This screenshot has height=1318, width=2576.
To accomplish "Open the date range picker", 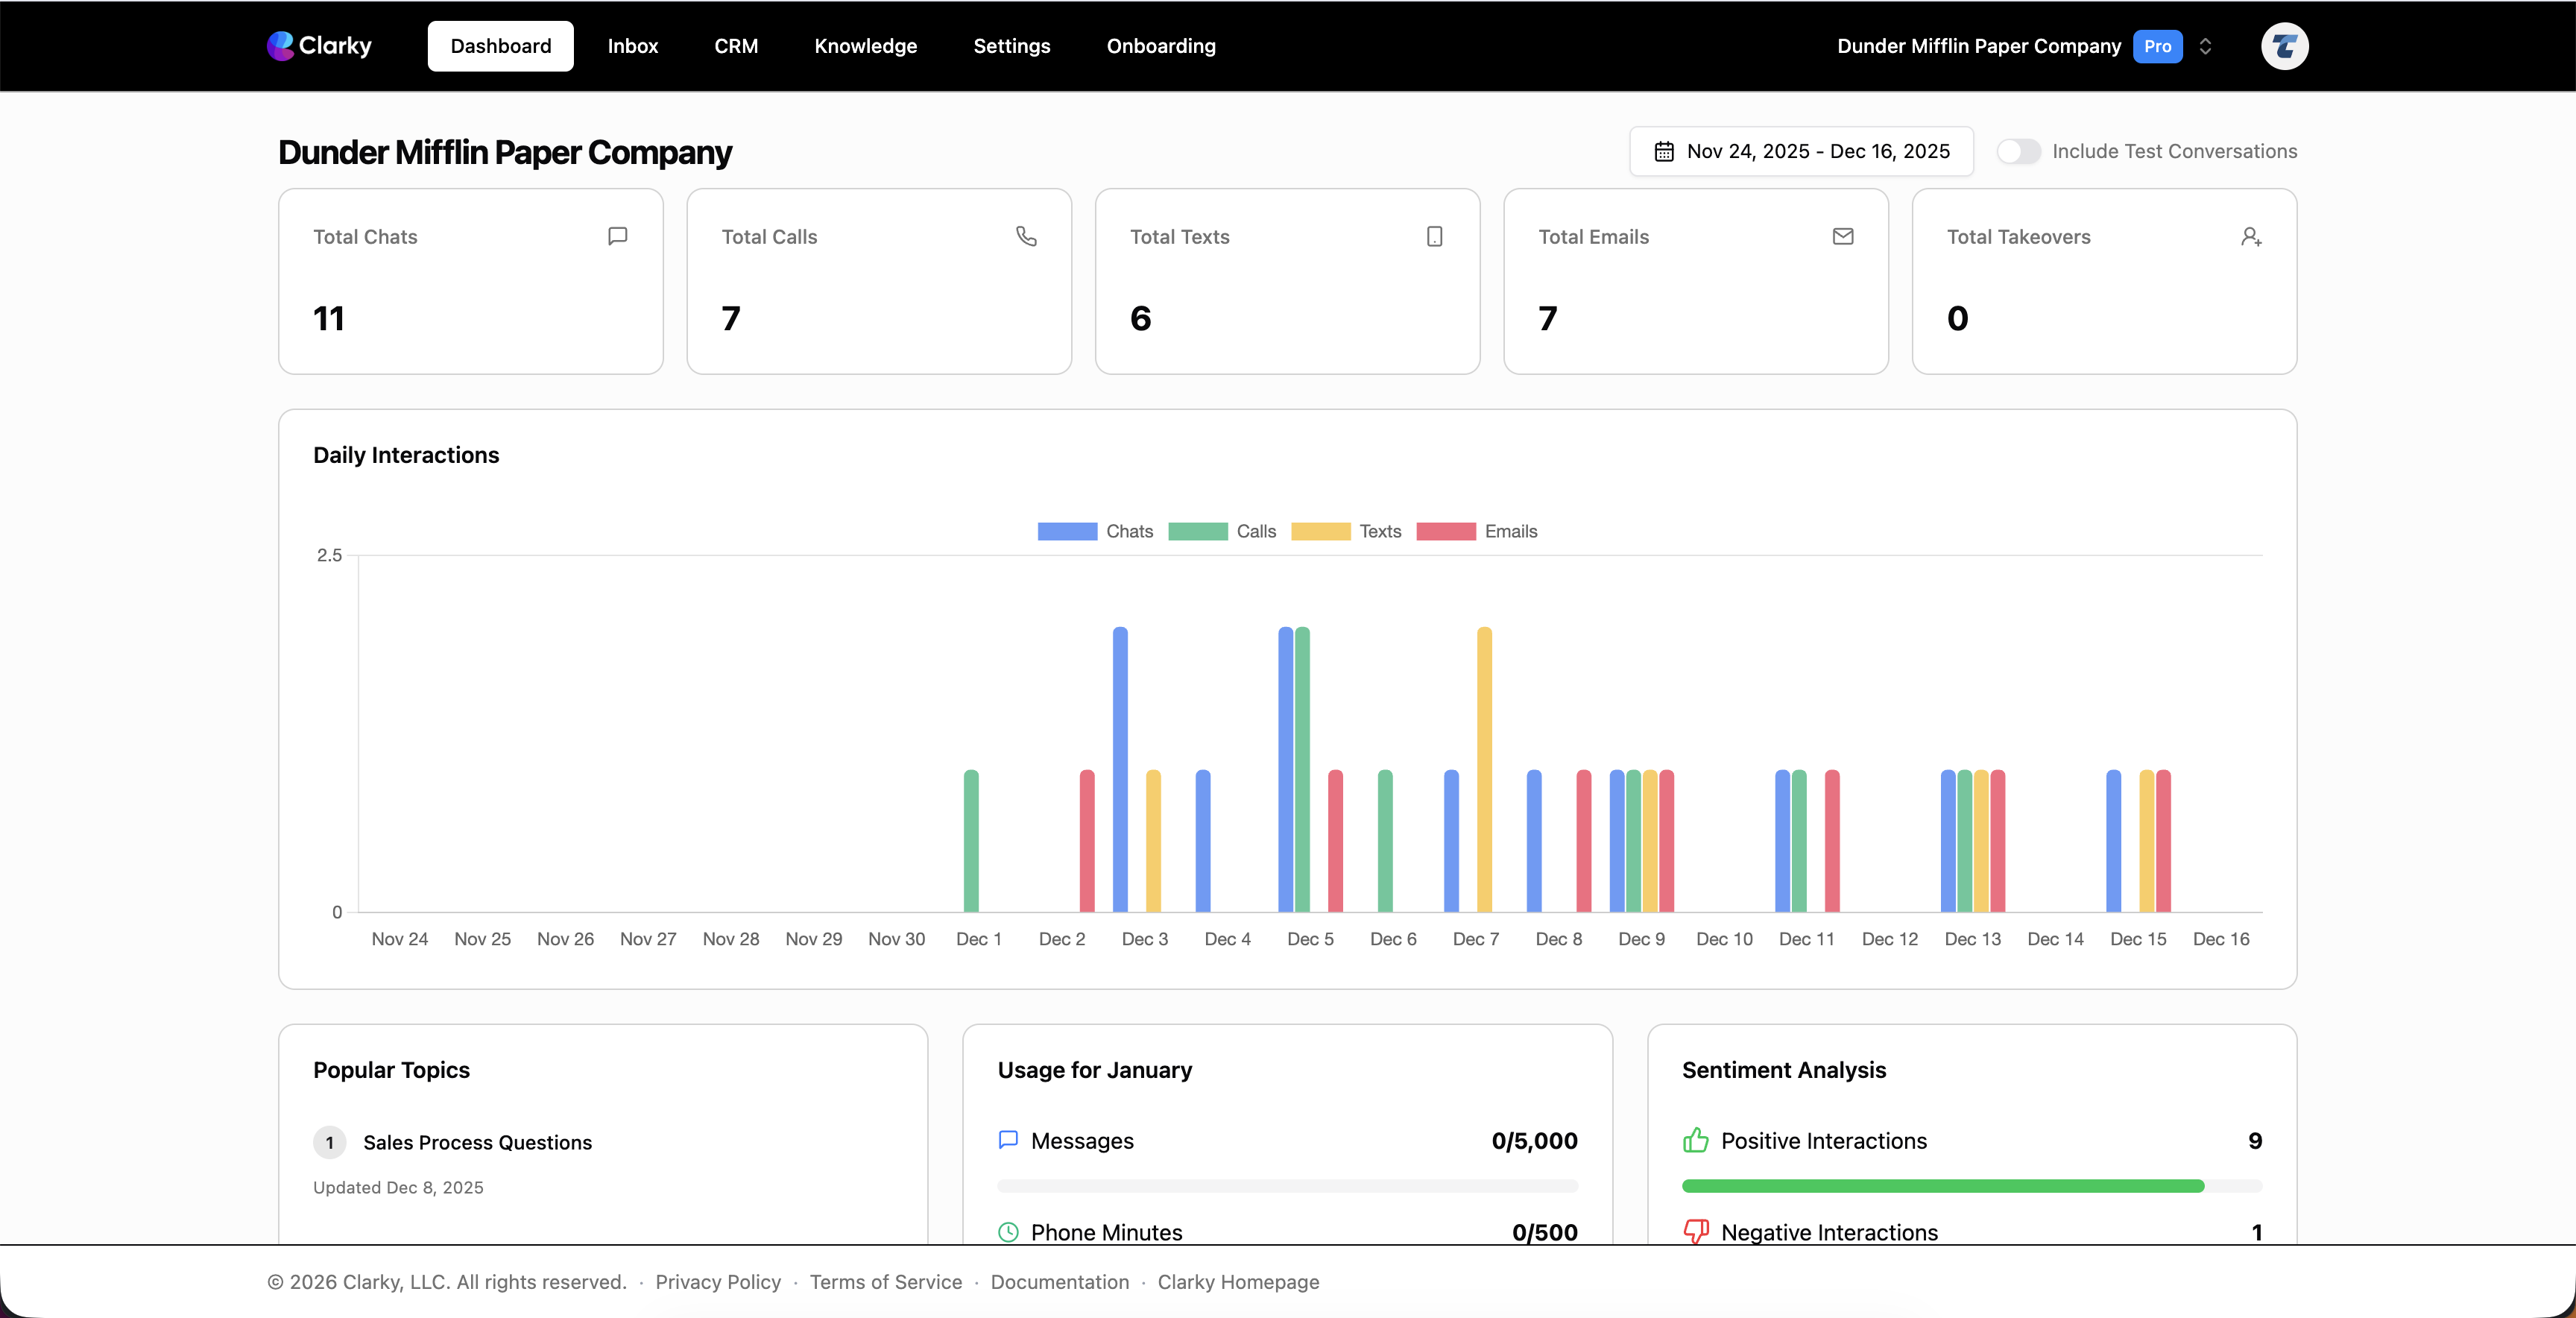I will coord(1801,151).
